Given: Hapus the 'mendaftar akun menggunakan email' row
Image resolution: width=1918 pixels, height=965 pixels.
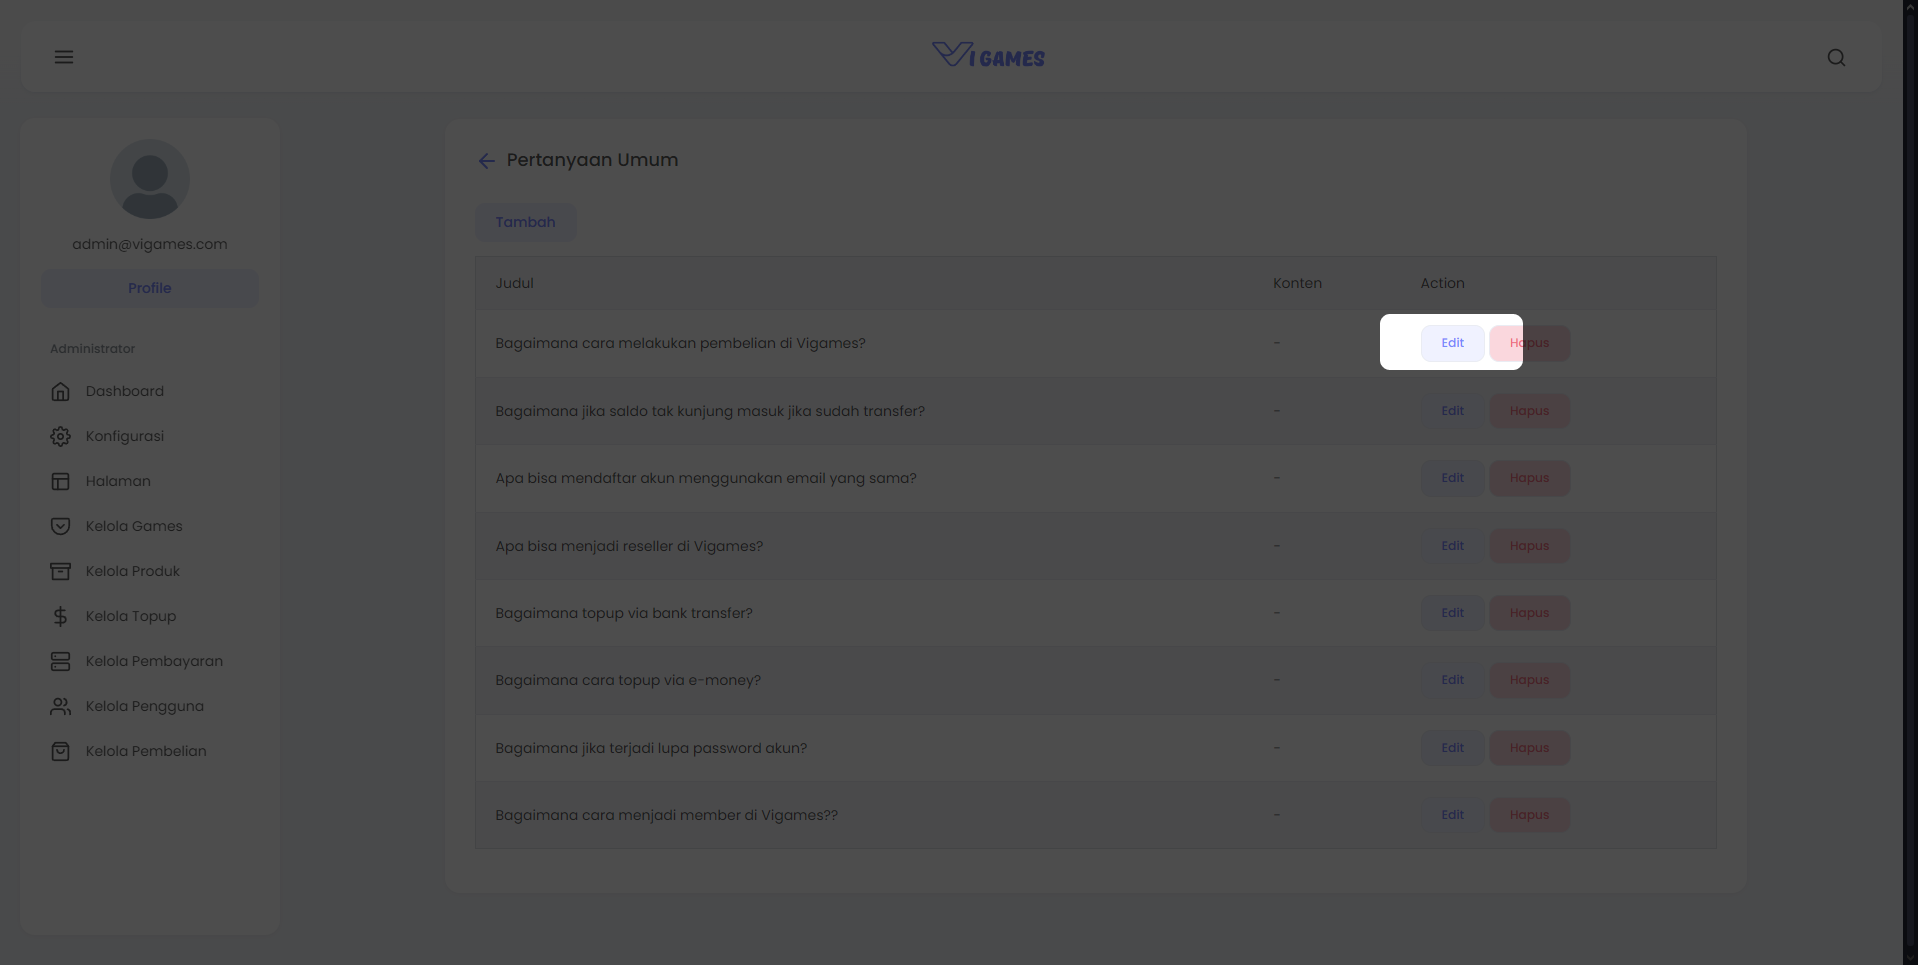Looking at the screenshot, I should click(1529, 478).
